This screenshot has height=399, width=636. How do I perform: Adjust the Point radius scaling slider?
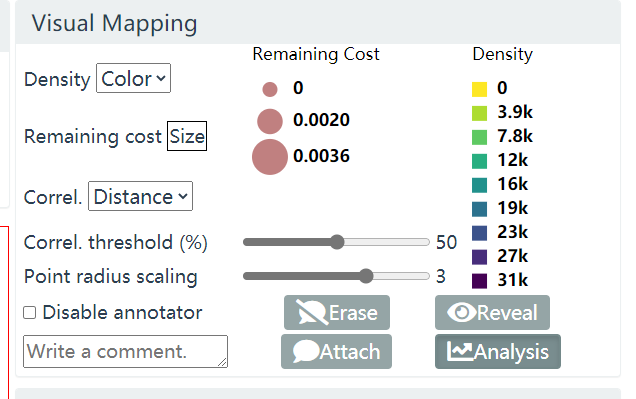[336, 276]
